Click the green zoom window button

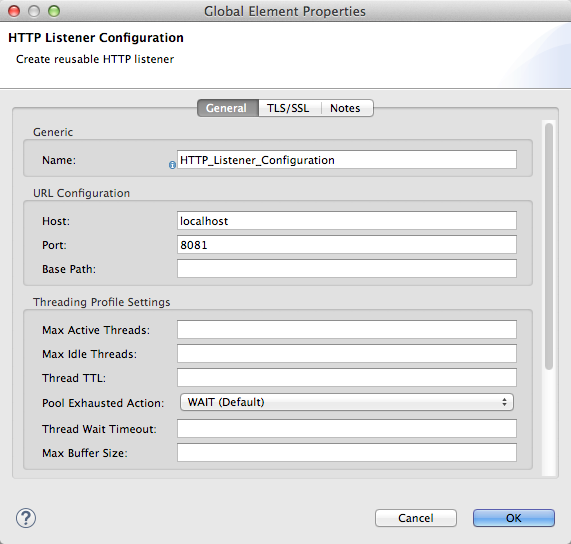point(54,11)
